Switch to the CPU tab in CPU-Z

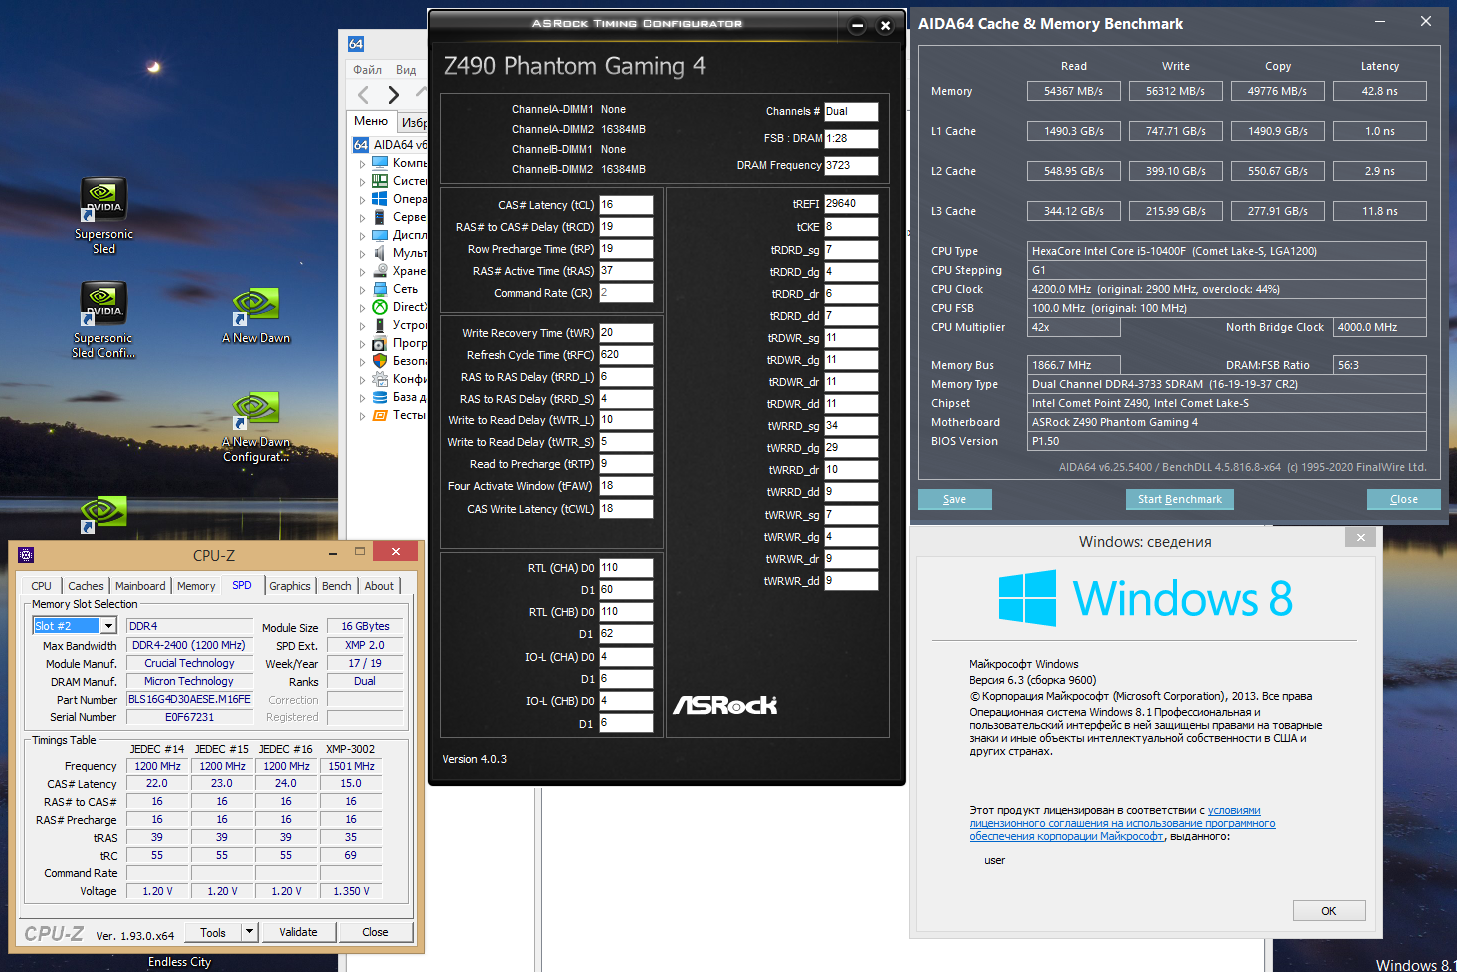[42, 586]
